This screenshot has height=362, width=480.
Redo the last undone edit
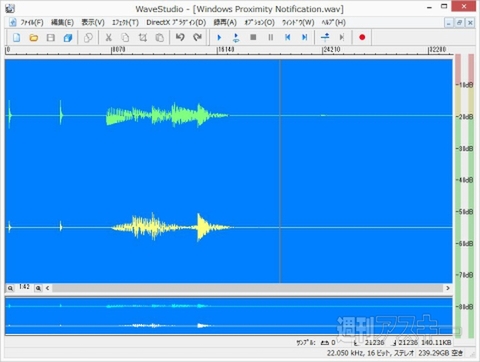[x=197, y=37]
